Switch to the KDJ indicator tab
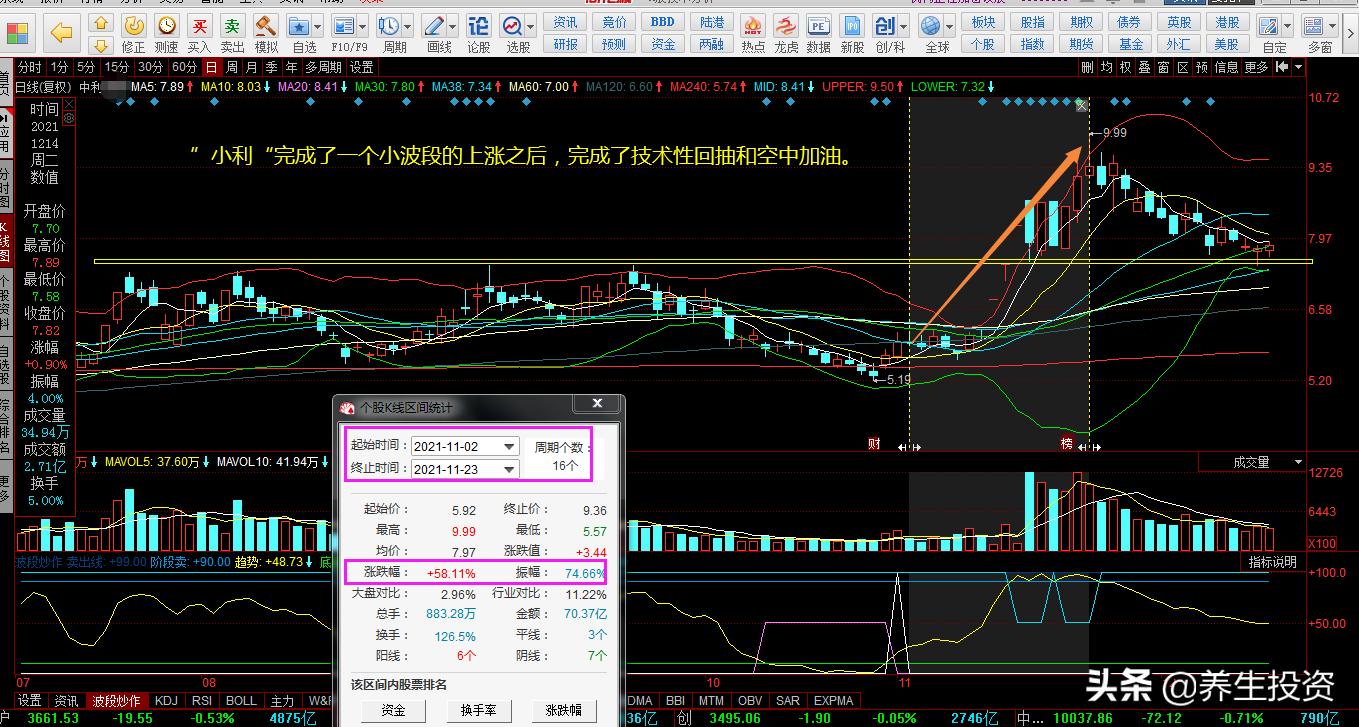The width and height of the screenshot is (1359, 727). pos(165,700)
